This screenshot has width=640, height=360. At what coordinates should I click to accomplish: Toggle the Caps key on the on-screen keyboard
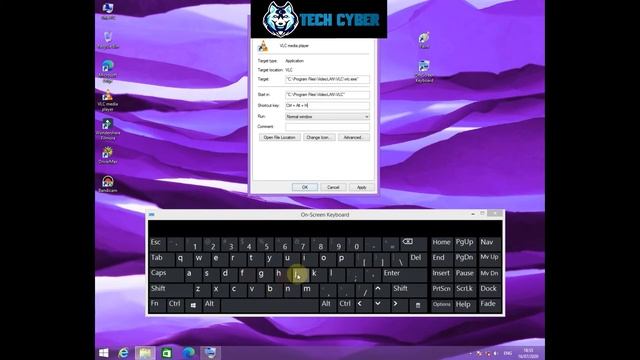[165, 274]
